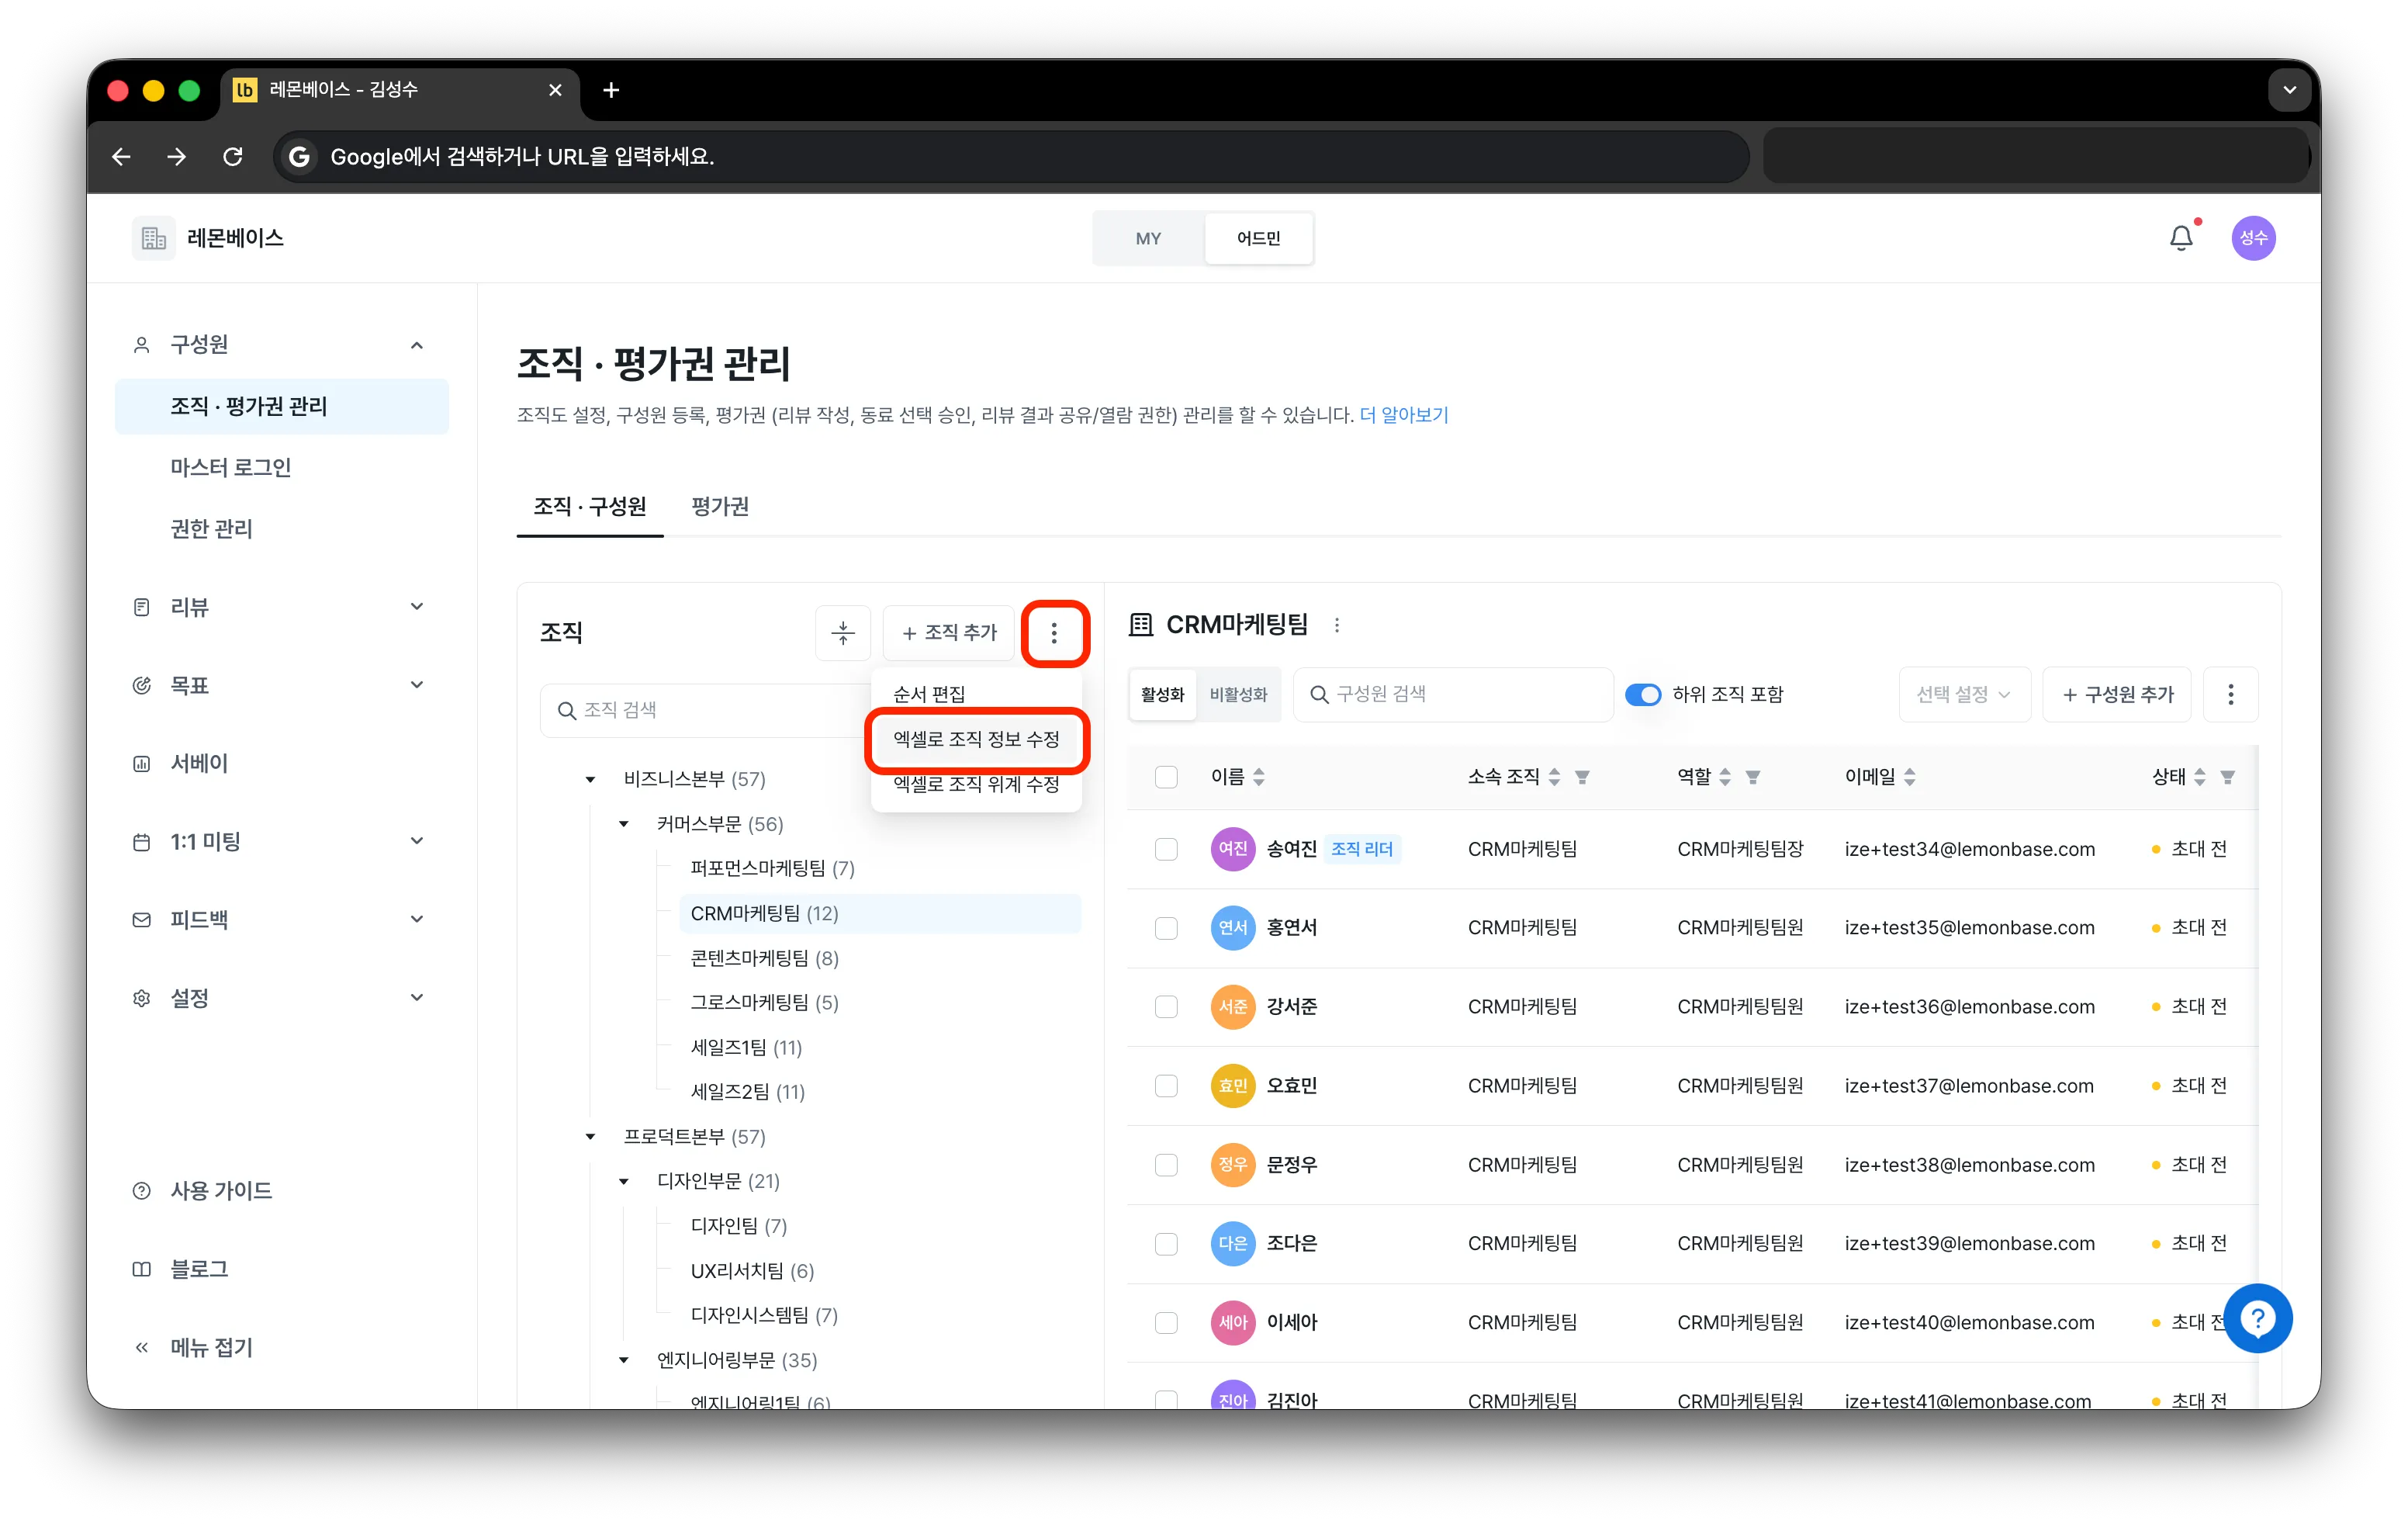Open 사용 가이드 in the sidebar

[x=221, y=1190]
